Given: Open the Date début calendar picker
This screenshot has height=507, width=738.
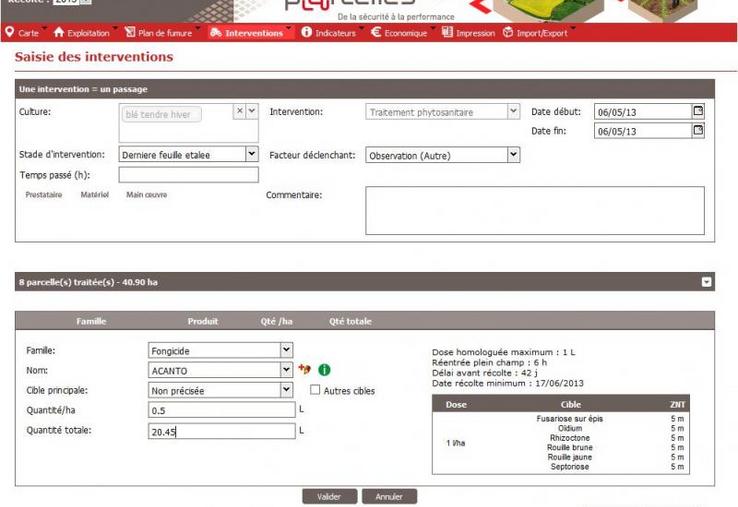Looking at the screenshot, I should (698, 111).
